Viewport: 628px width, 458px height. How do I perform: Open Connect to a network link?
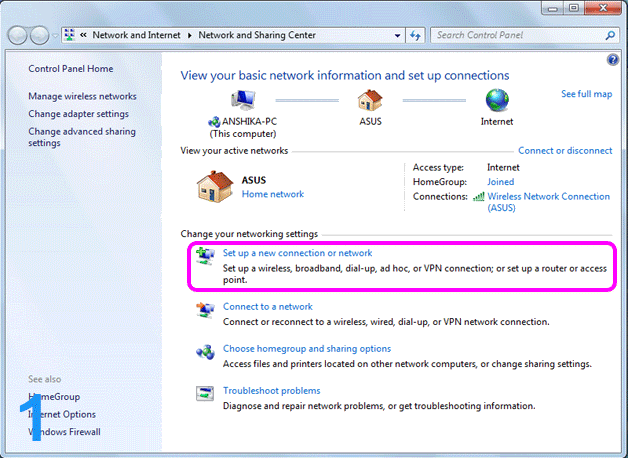tap(268, 307)
